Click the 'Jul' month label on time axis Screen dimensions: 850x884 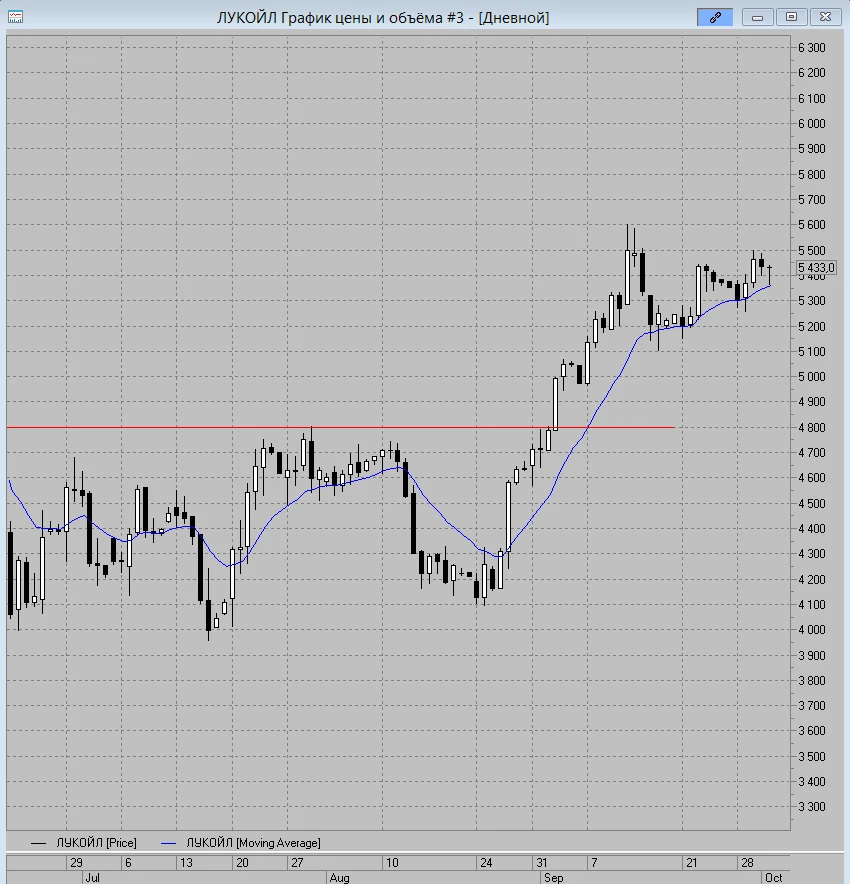click(92, 878)
